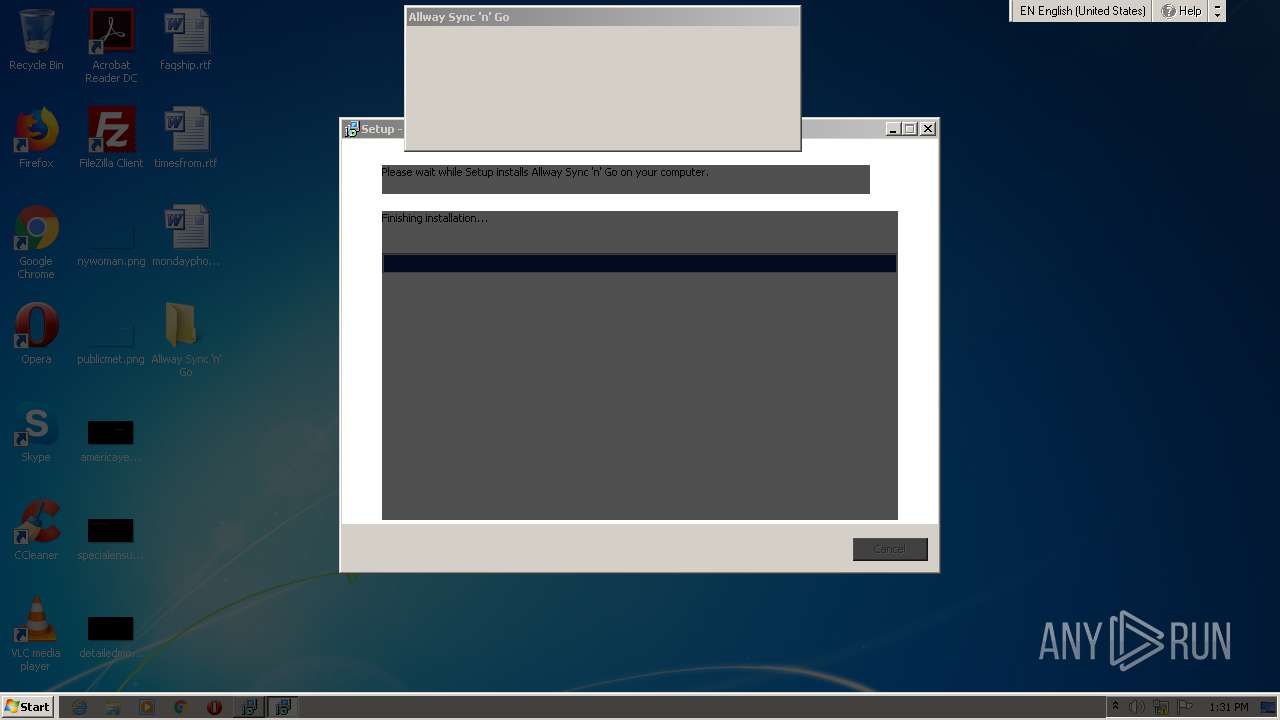Viewport: 1280px width, 720px height.
Task: Open the media player taskbar icon
Action: pos(147,707)
